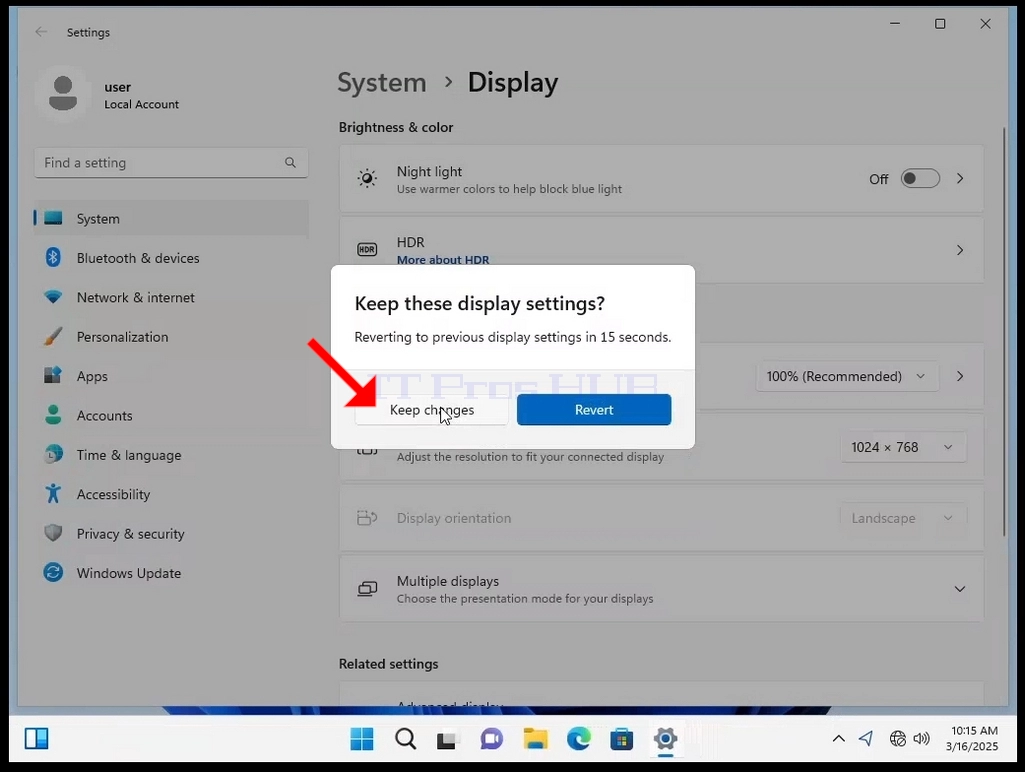This screenshot has height=772, width=1025.
Task: Click the volume speaker tray icon
Action: (922, 739)
